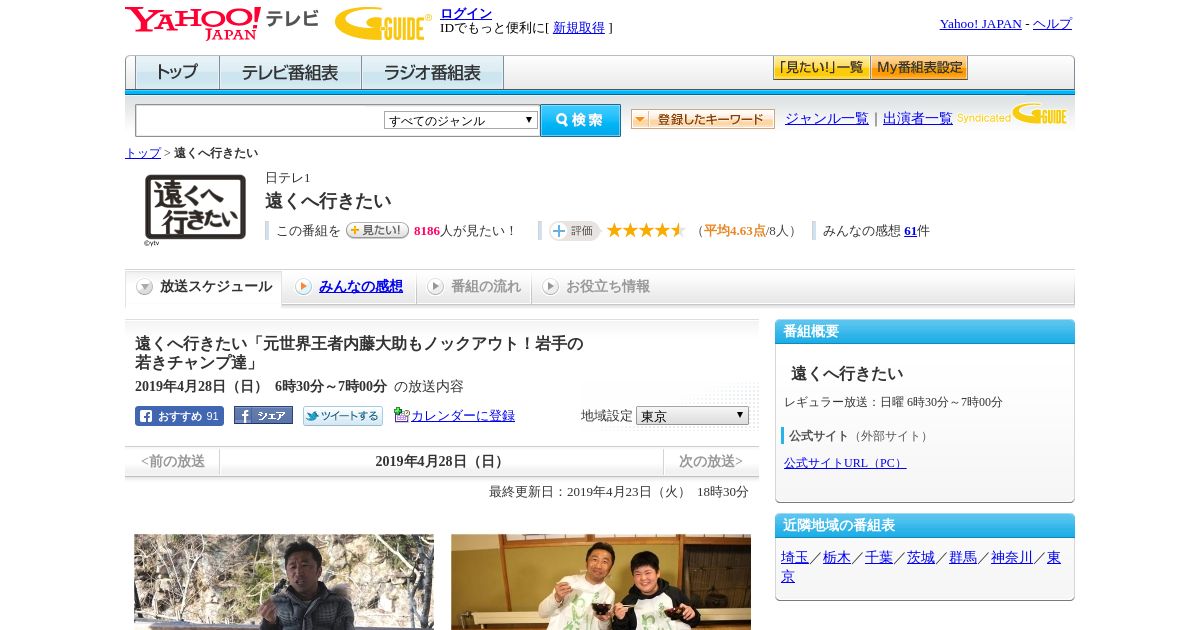
Task: Open the 地域設定 東京 region dropdown
Action: [x=692, y=416]
